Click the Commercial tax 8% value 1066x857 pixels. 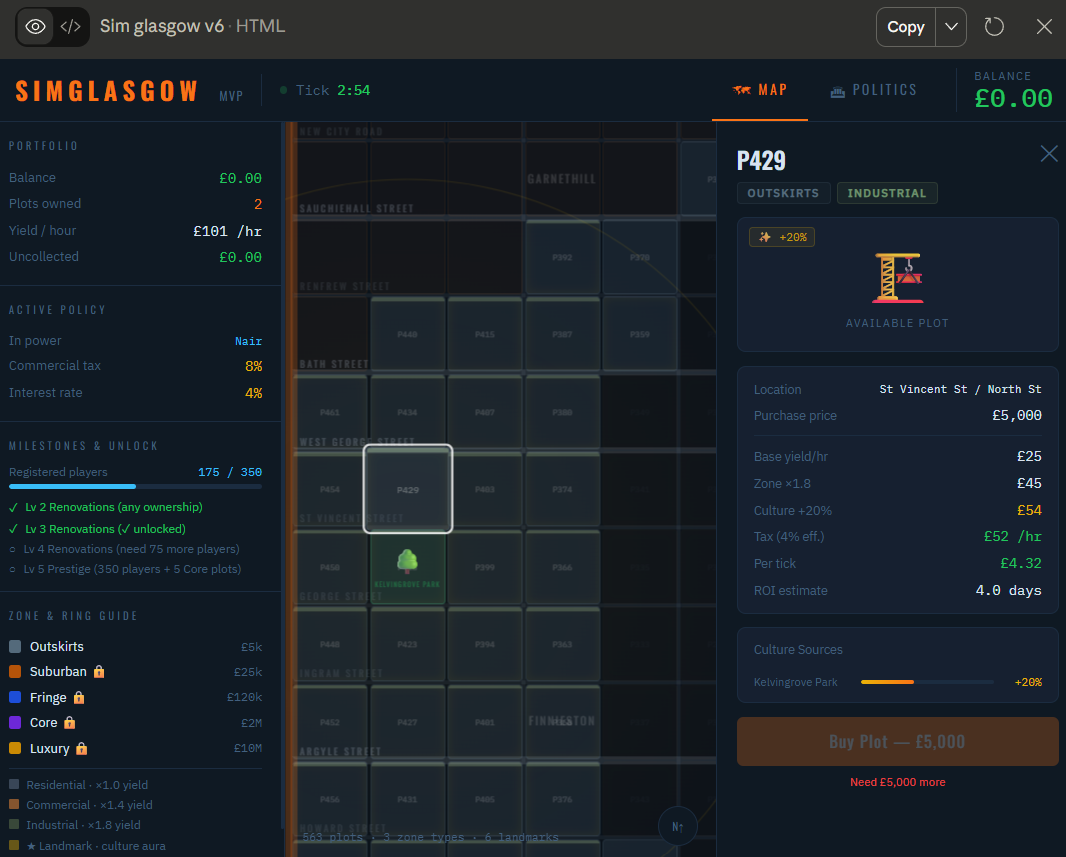pos(254,366)
